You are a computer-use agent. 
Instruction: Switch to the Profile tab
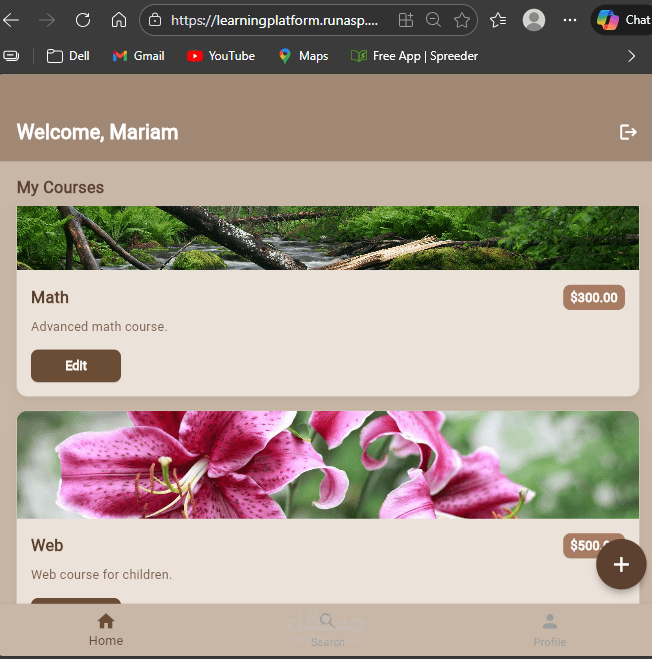549,630
